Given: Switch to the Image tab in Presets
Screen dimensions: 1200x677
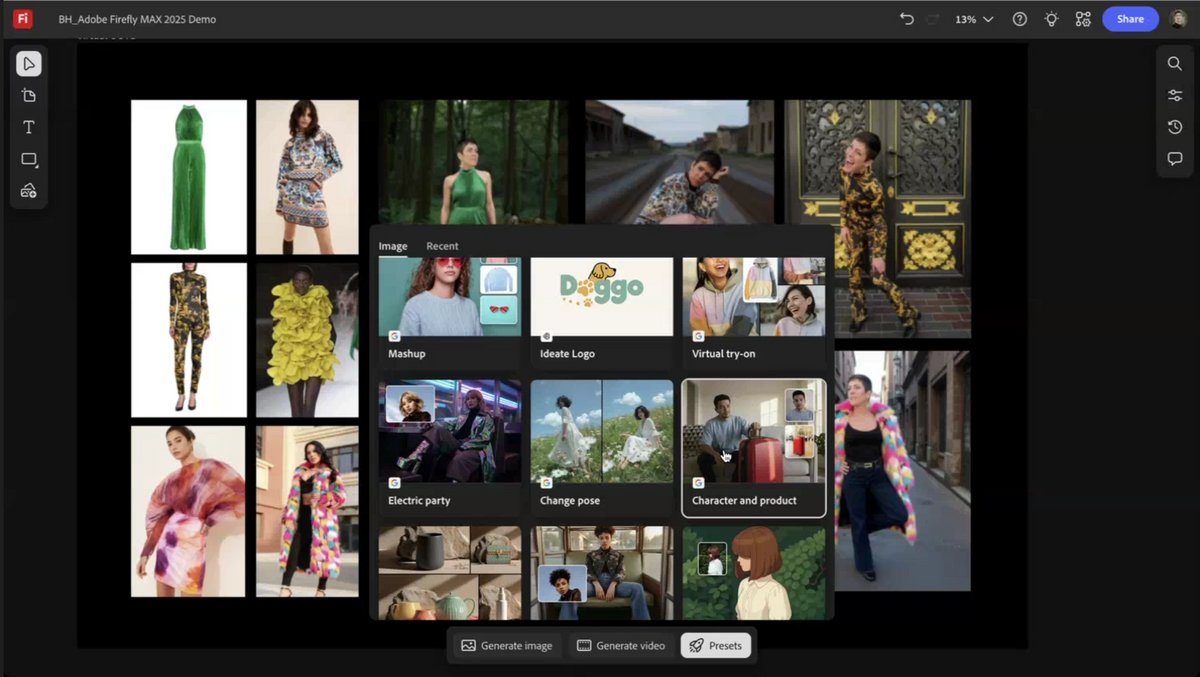Looking at the screenshot, I should coord(392,245).
